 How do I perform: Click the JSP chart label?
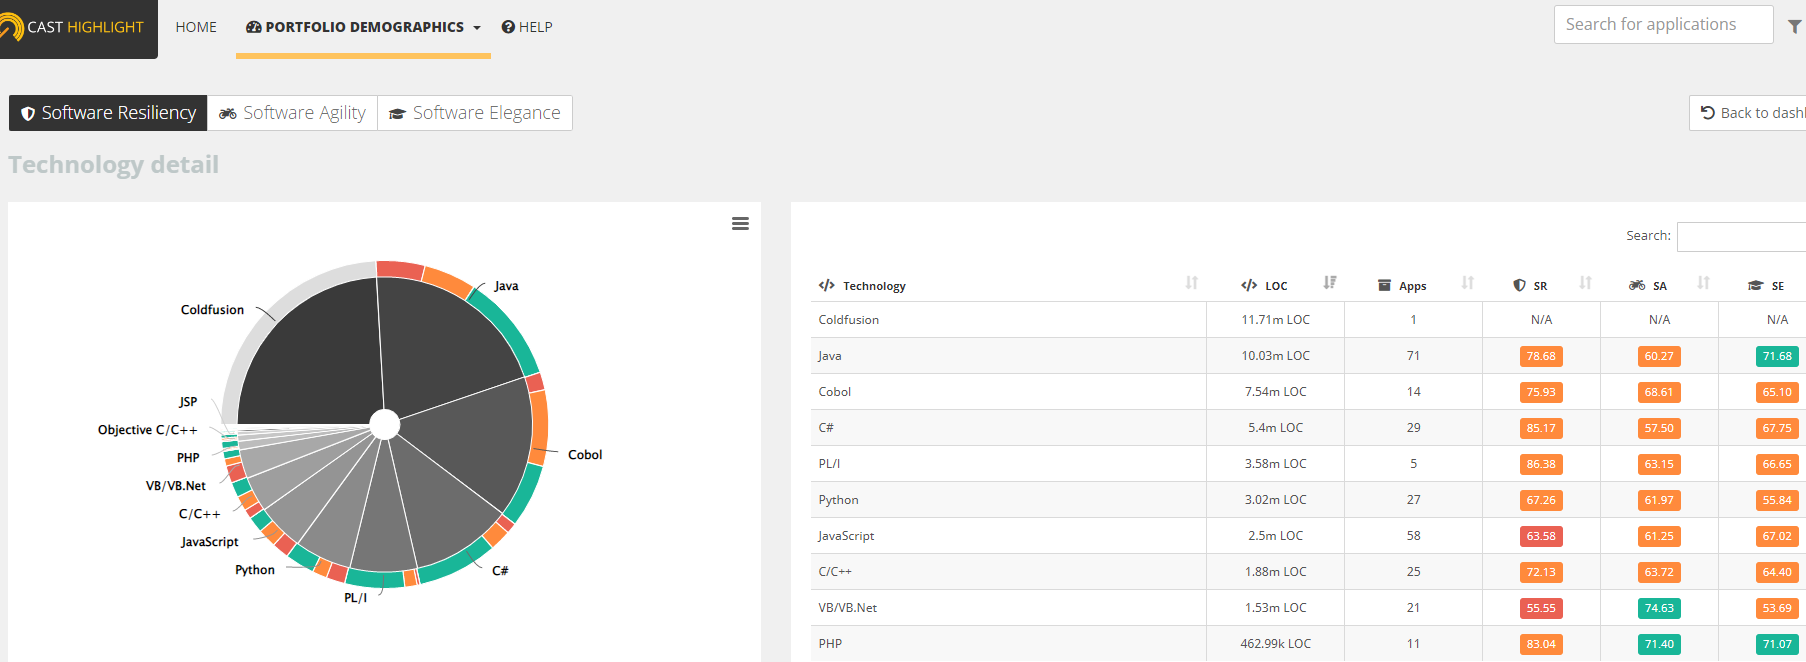(188, 402)
